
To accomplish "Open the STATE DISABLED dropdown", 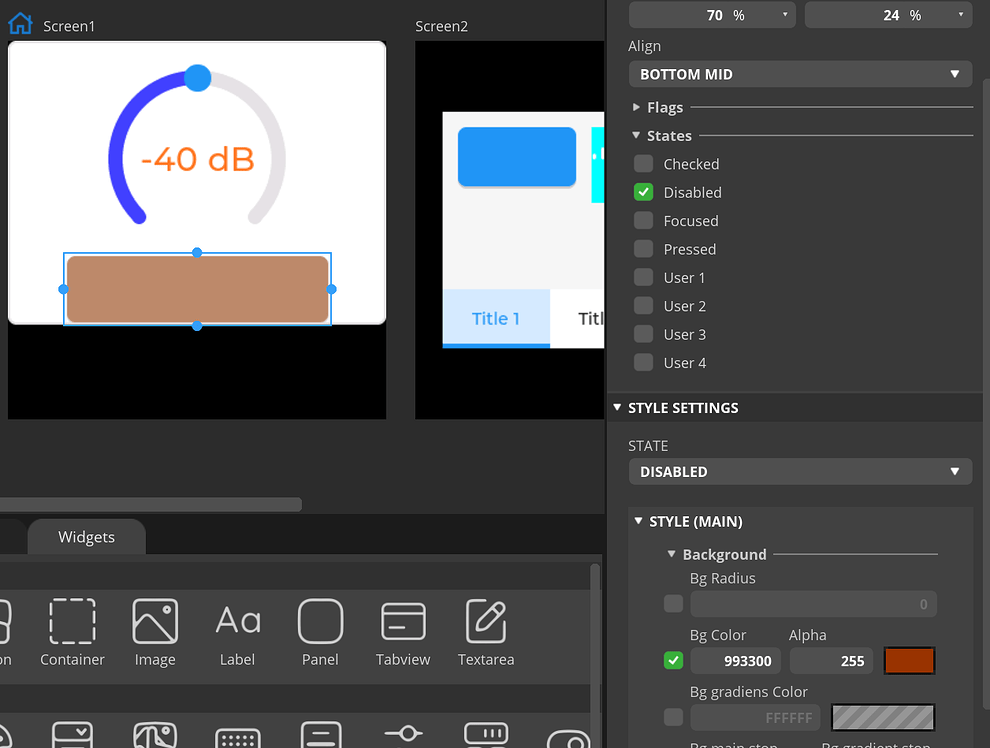I will pos(800,471).
